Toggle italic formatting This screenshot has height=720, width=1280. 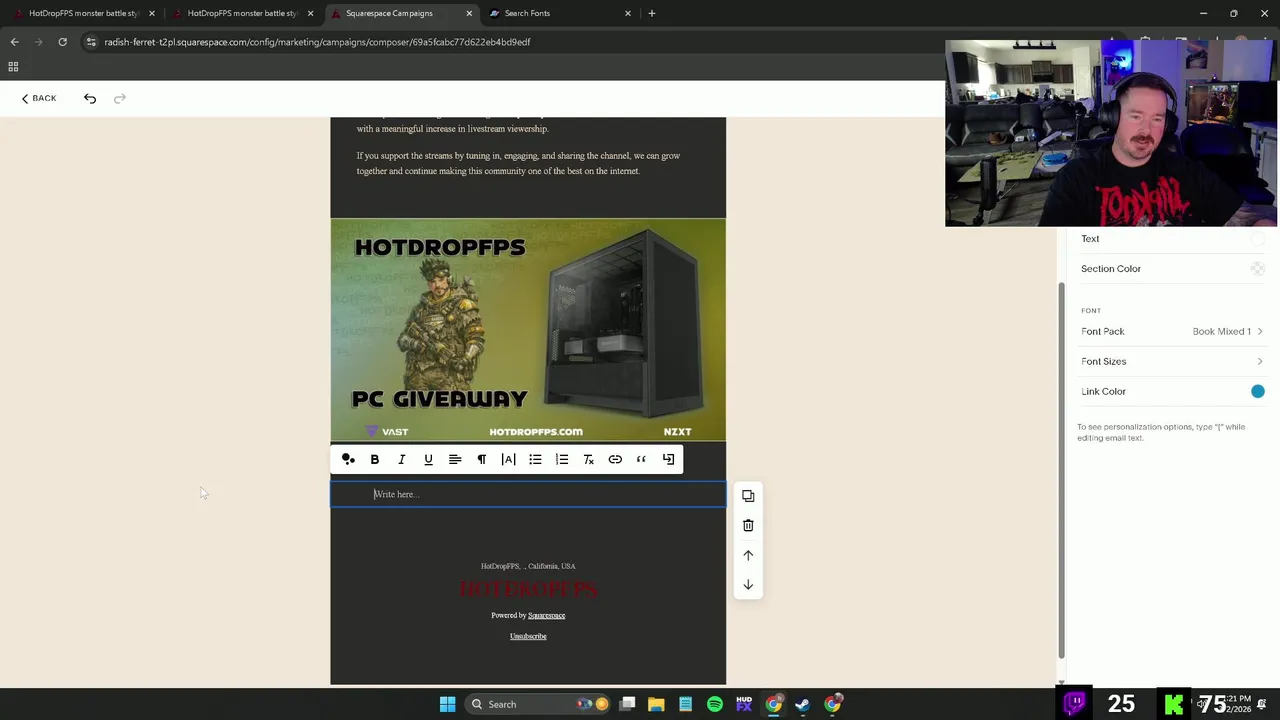tap(402, 459)
